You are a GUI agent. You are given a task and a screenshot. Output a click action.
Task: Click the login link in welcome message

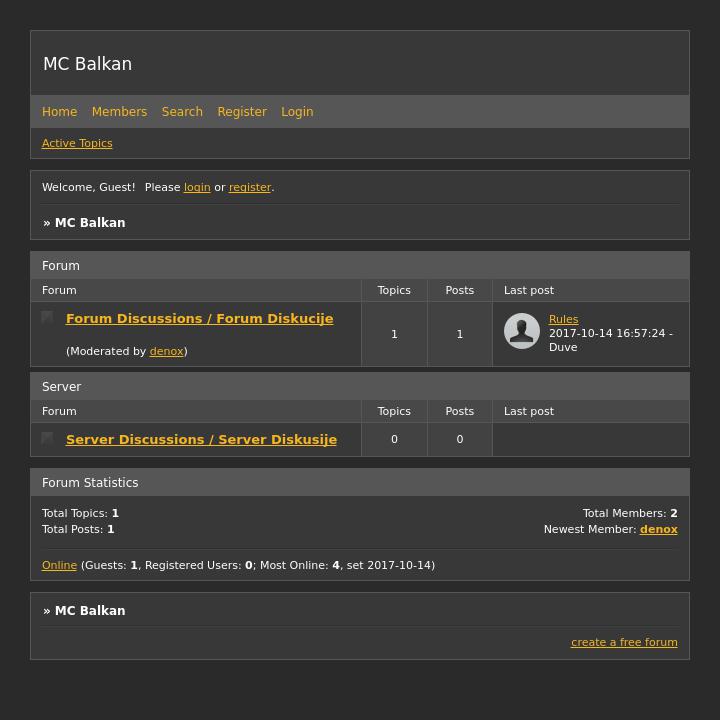coord(197,188)
